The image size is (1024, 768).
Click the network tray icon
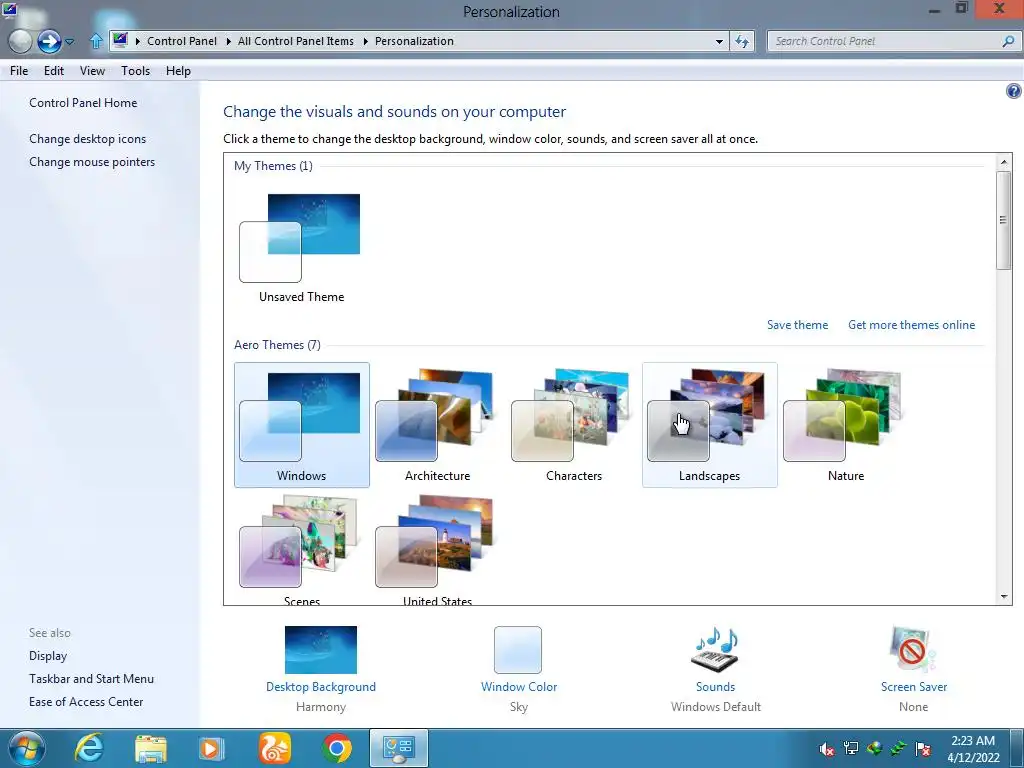coord(850,748)
